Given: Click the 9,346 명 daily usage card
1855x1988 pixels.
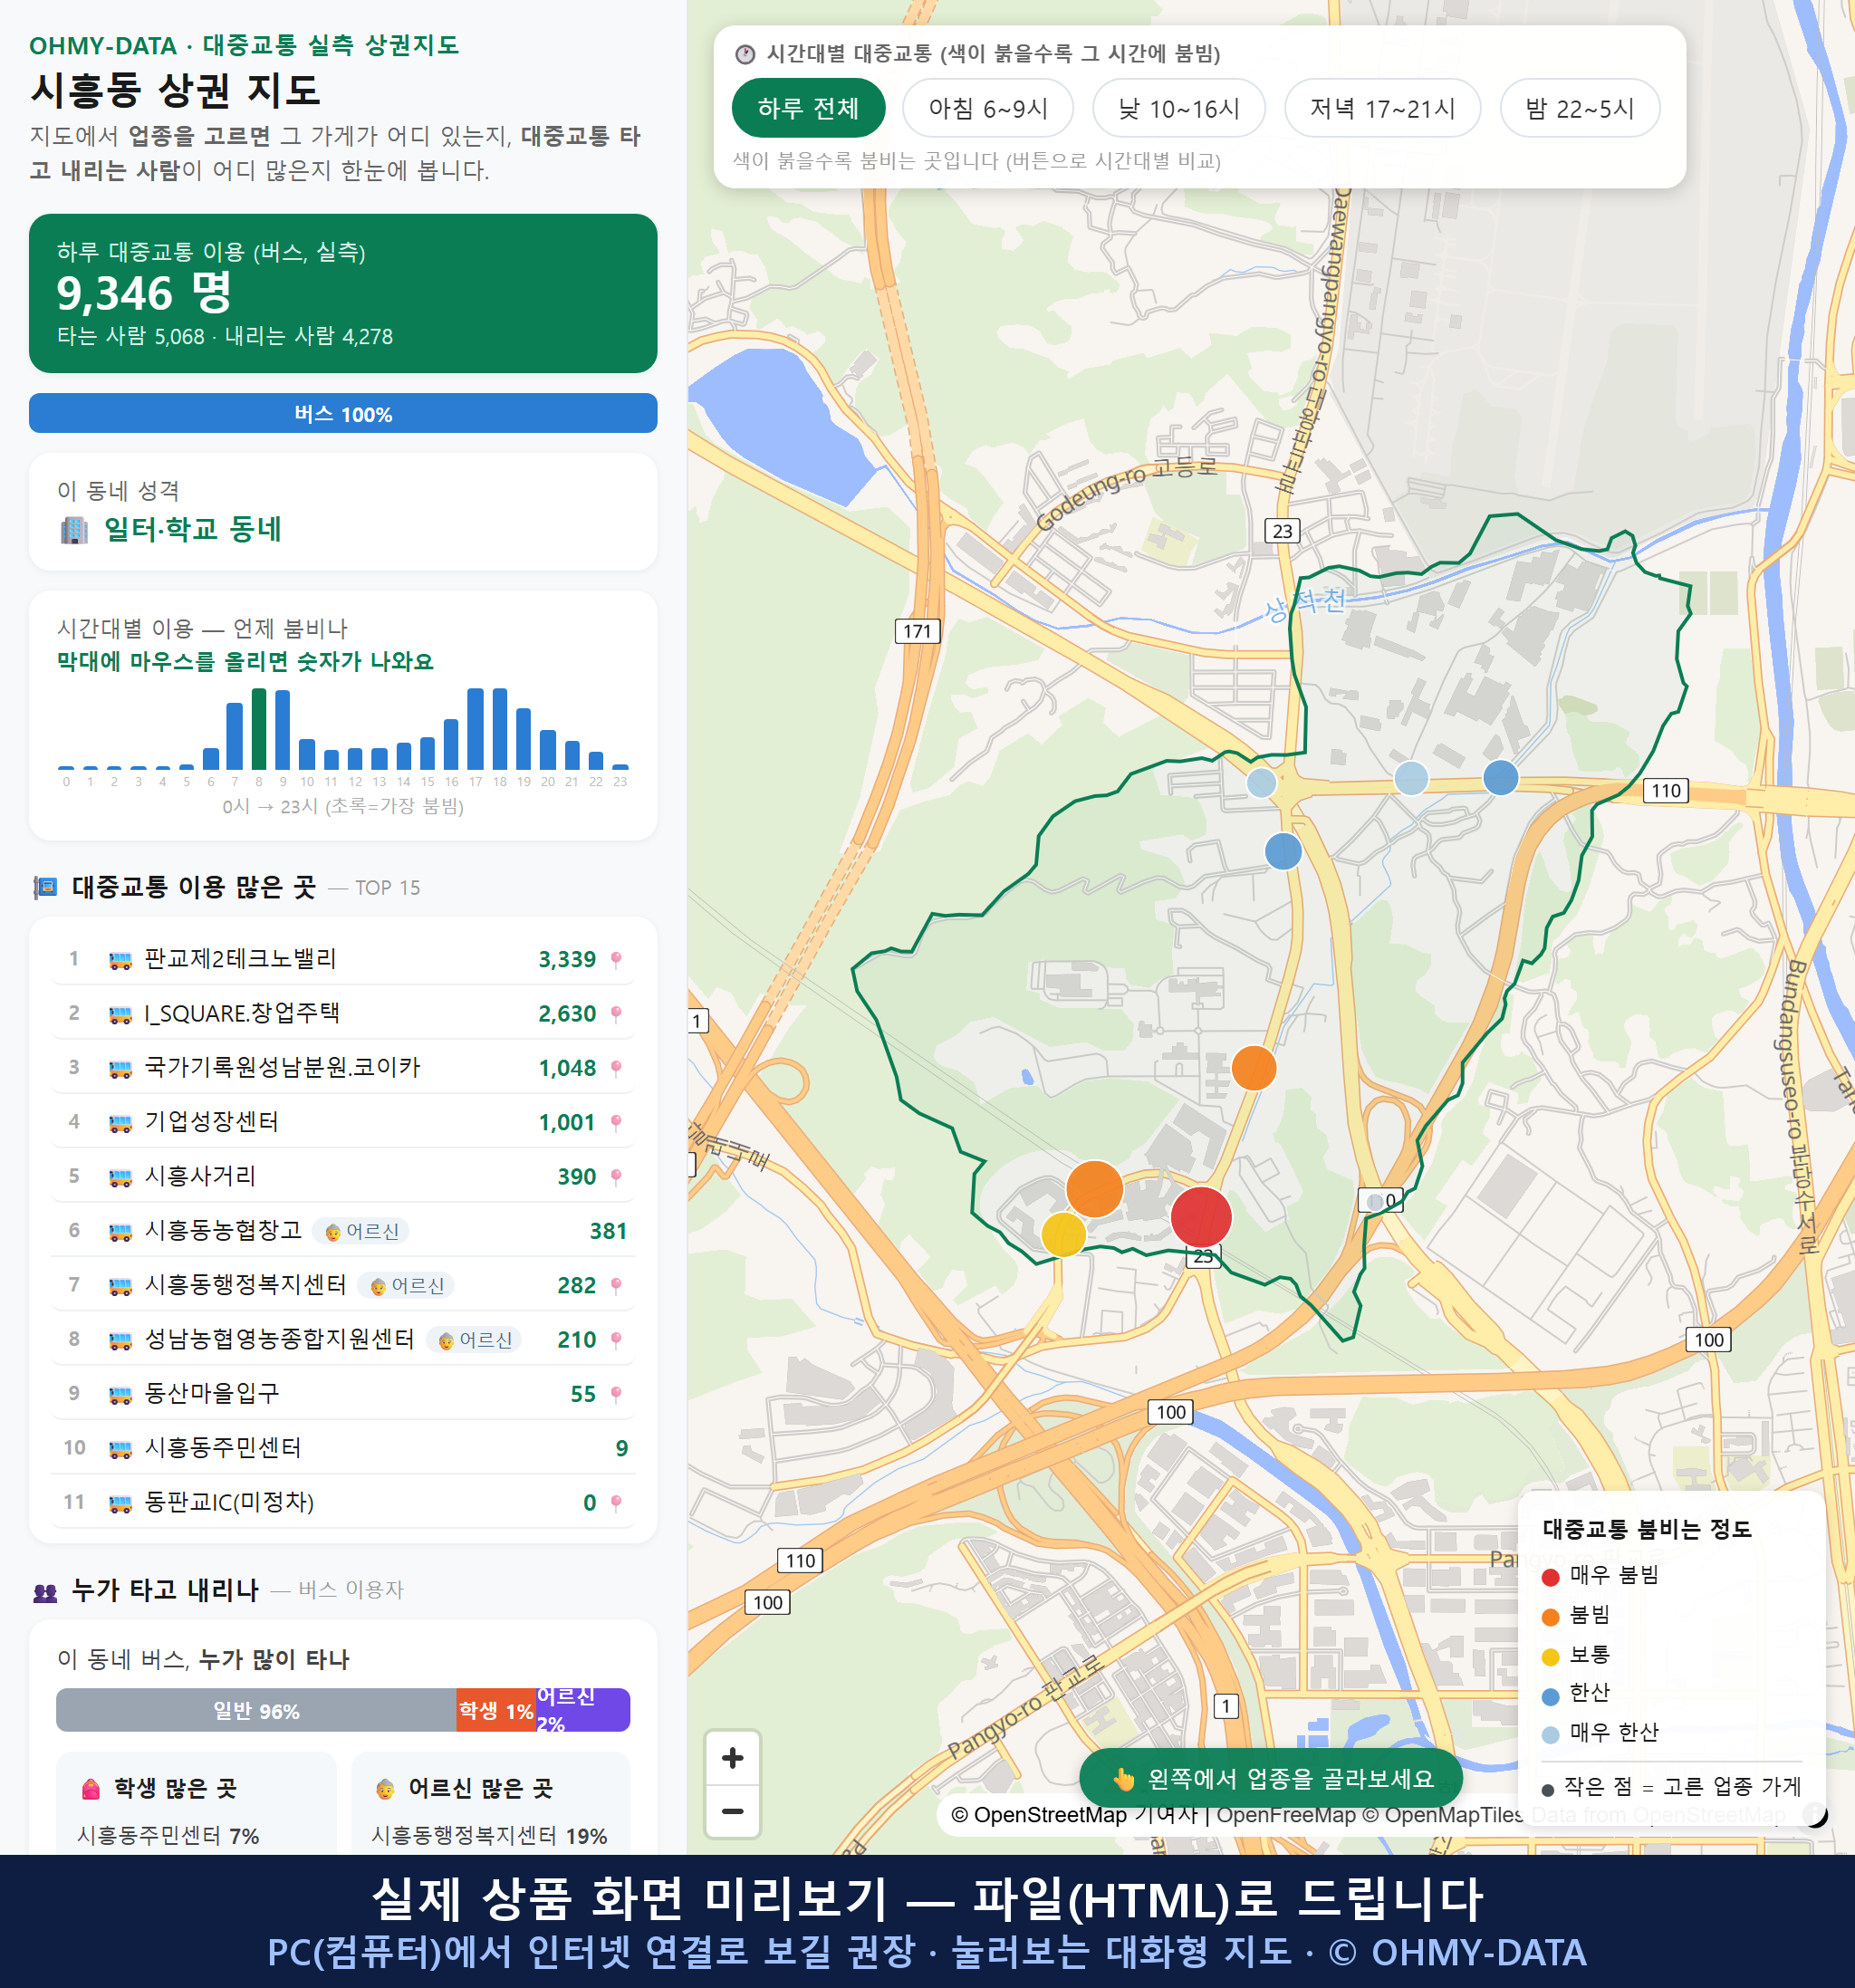Looking at the screenshot, I should click(343, 293).
